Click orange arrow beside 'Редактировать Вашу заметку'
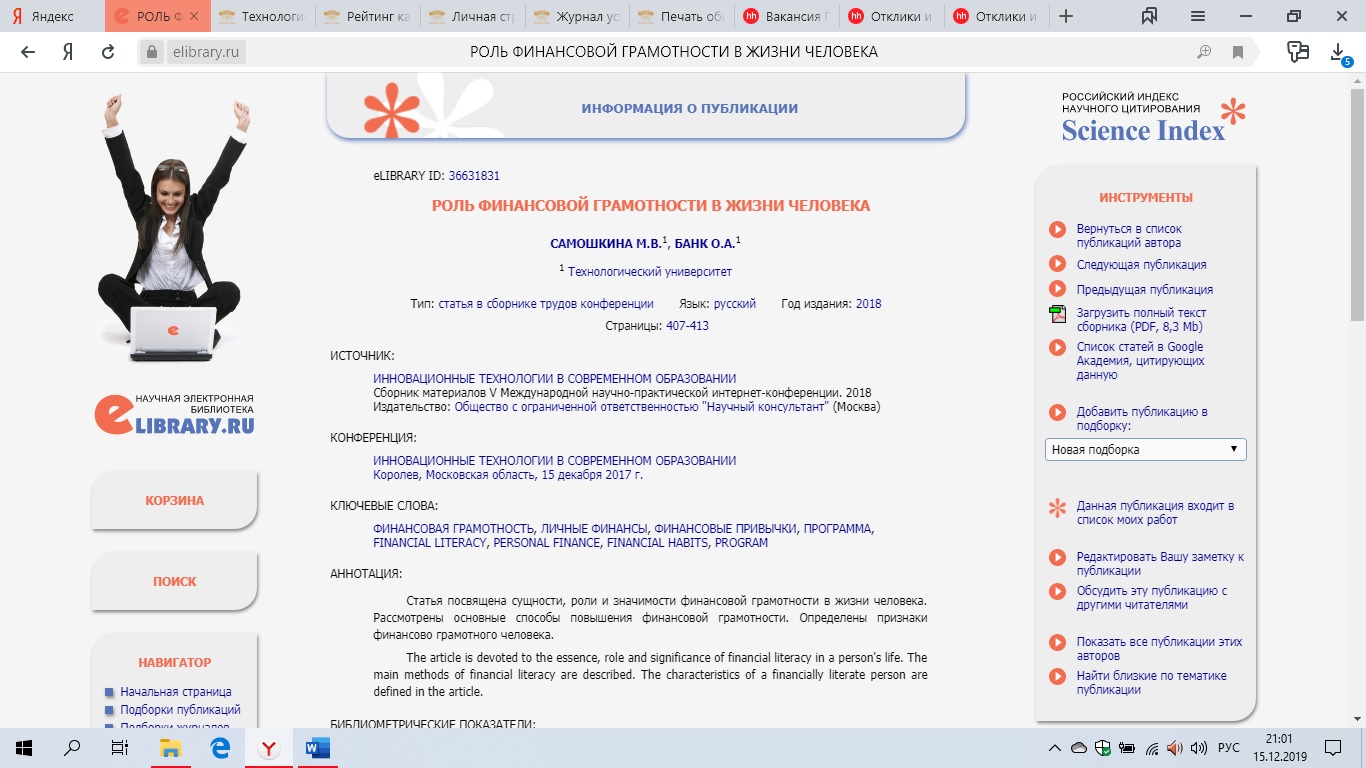 (x=1057, y=557)
